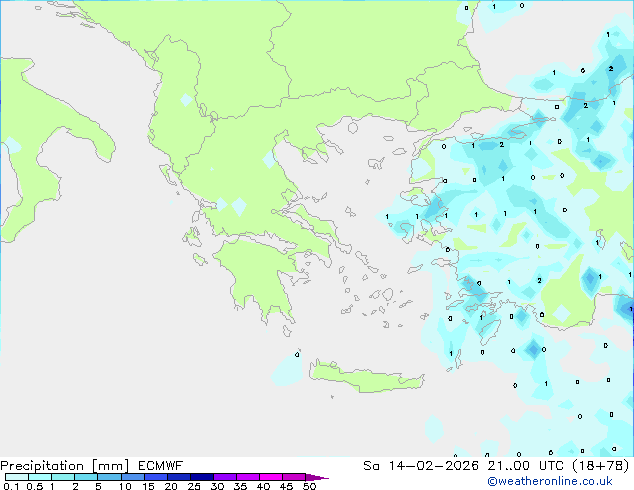Click the "50" legend scale label

click(309, 486)
